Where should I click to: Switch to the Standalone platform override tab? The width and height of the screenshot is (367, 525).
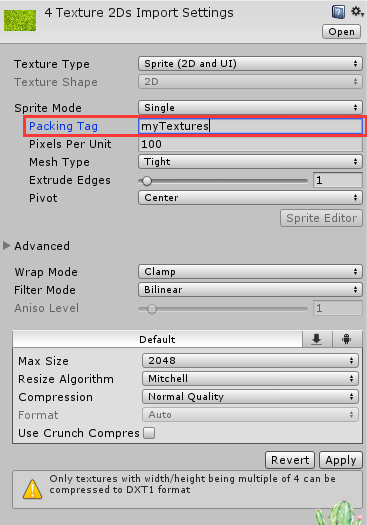coord(317,339)
